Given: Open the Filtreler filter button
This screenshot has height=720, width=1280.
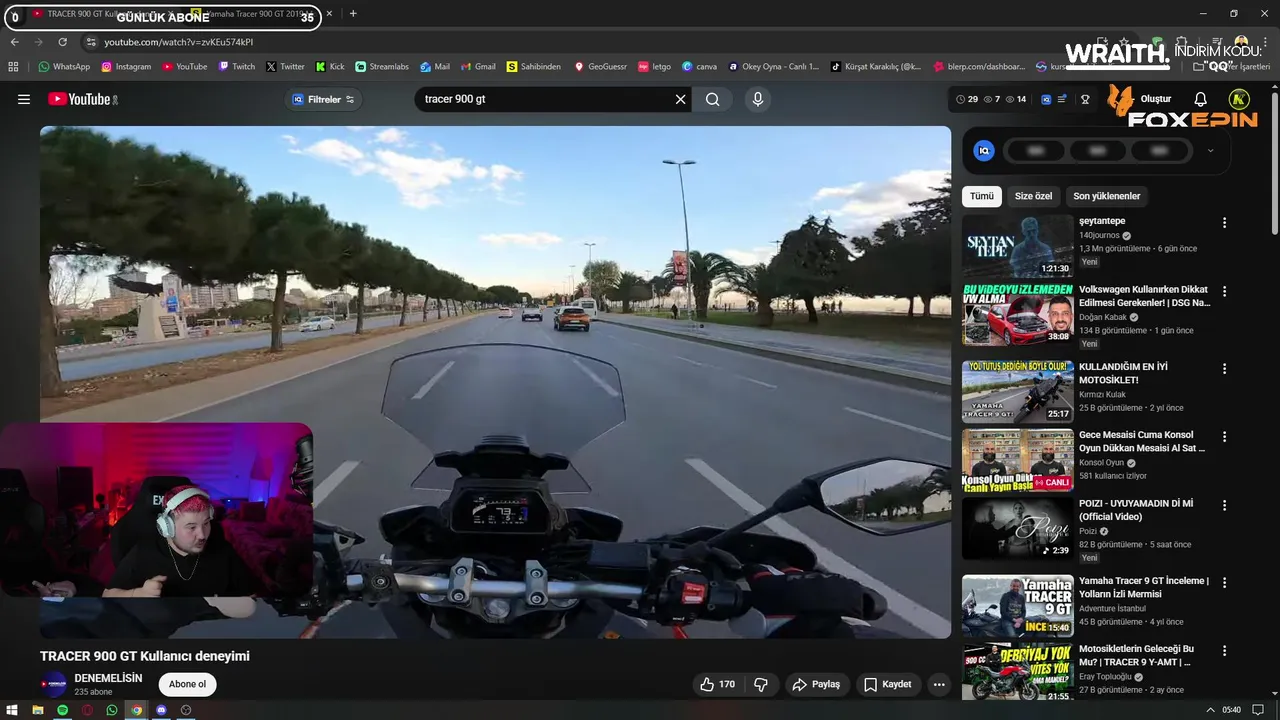Looking at the screenshot, I should (x=323, y=99).
